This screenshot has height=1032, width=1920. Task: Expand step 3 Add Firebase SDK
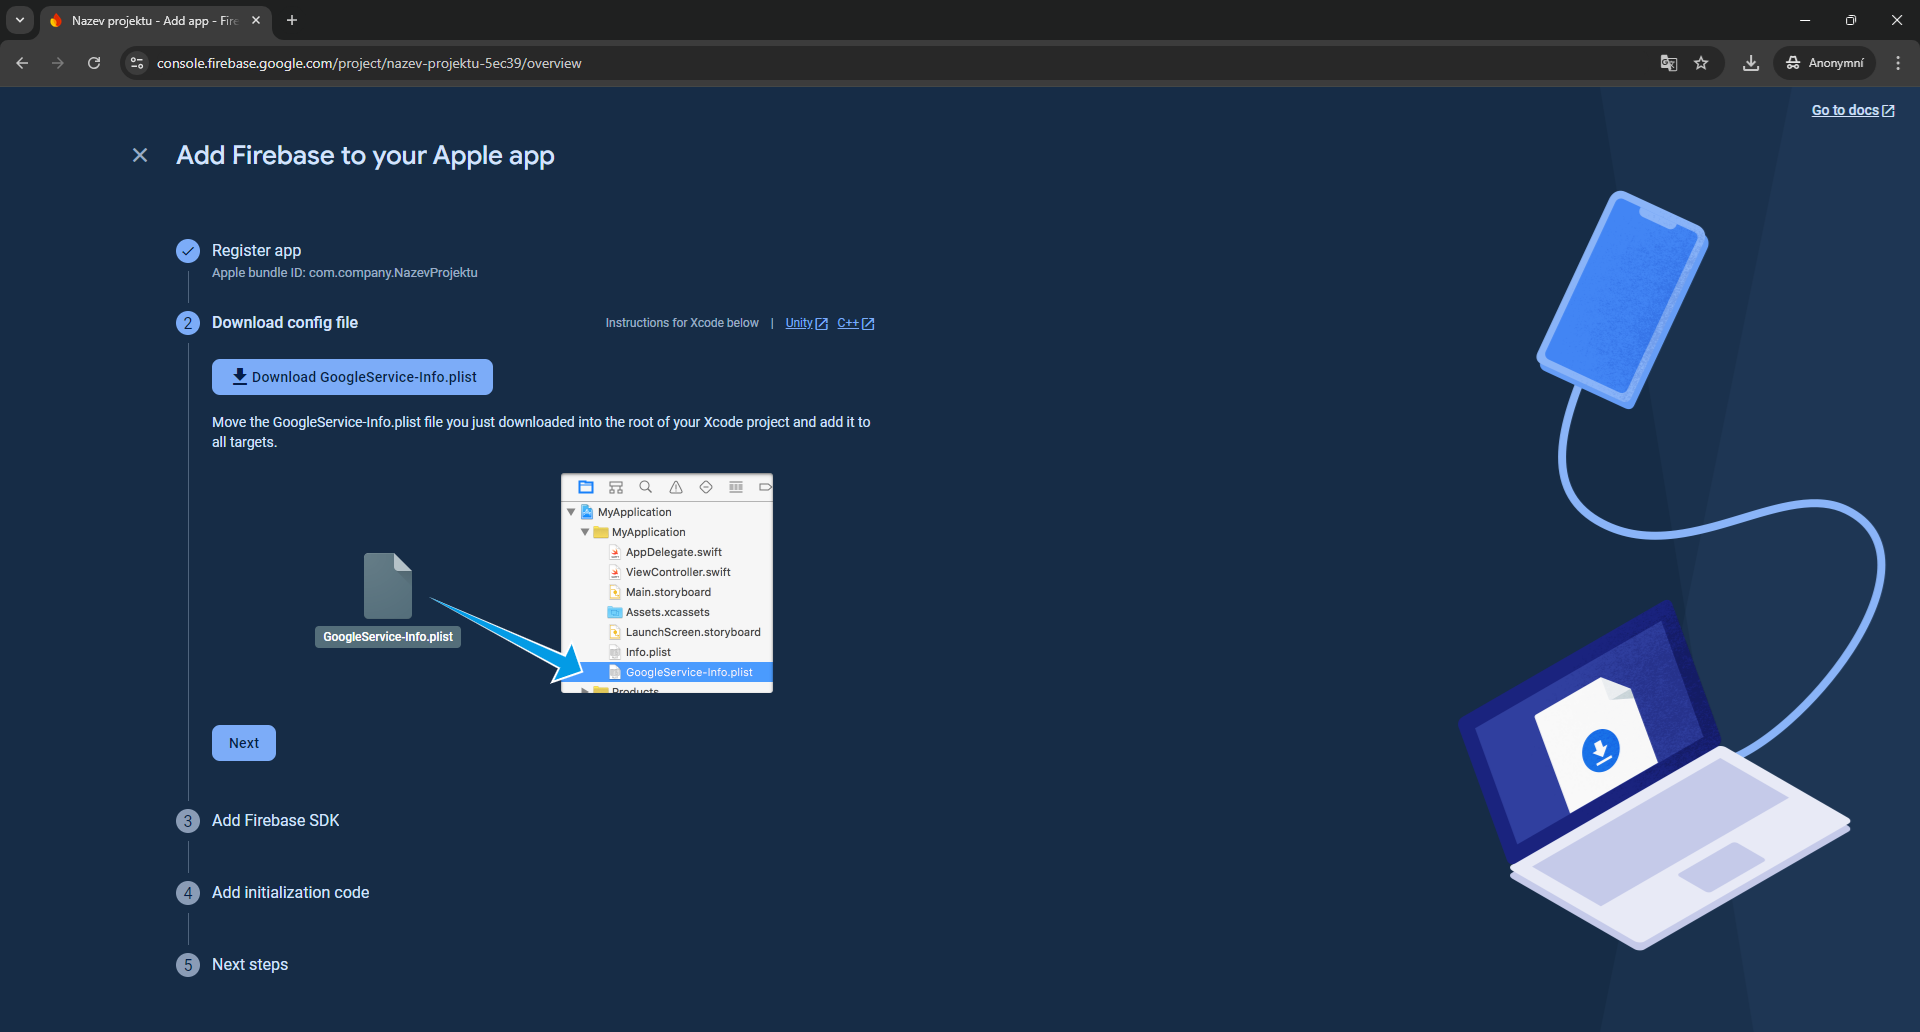coord(275,820)
